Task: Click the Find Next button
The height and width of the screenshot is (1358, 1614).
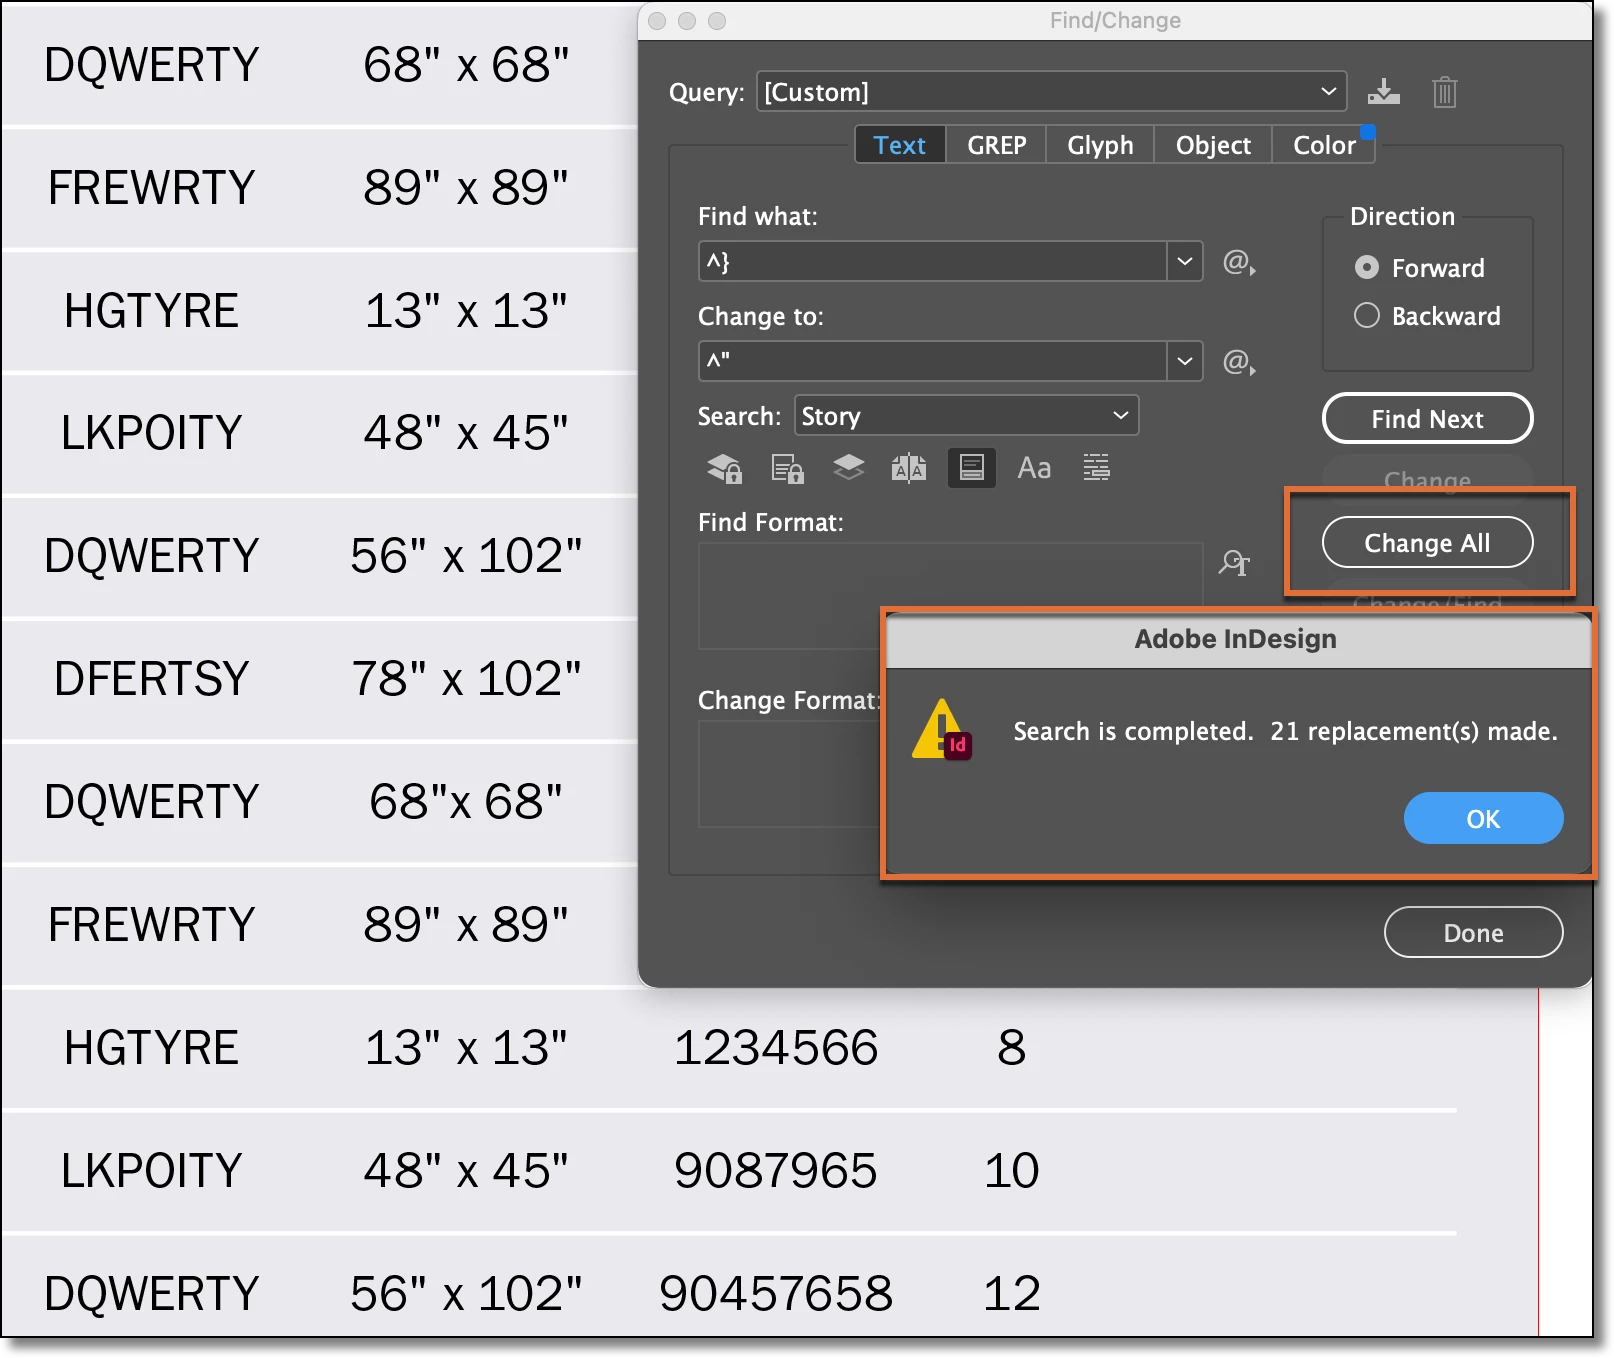Action: 1427,419
